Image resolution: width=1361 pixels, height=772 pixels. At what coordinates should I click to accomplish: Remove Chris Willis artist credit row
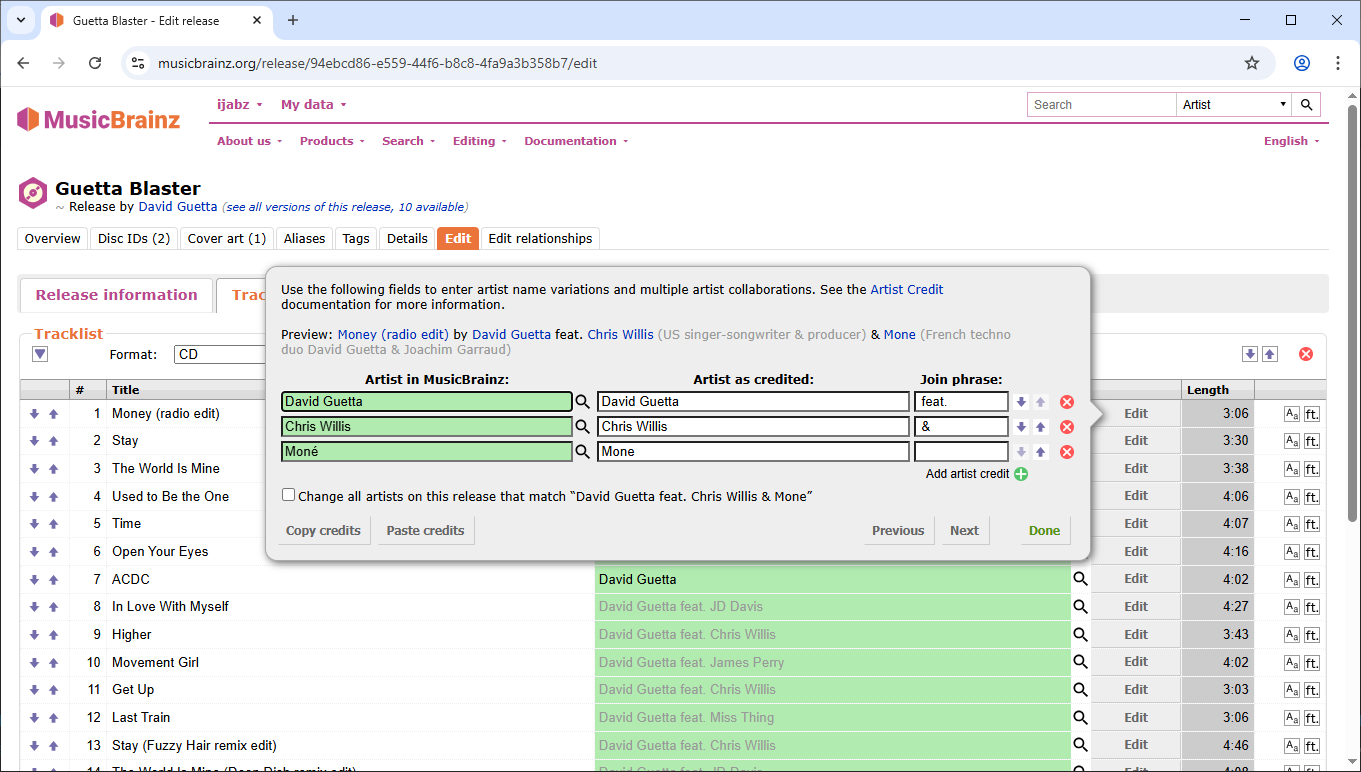pyautogui.click(x=1067, y=427)
